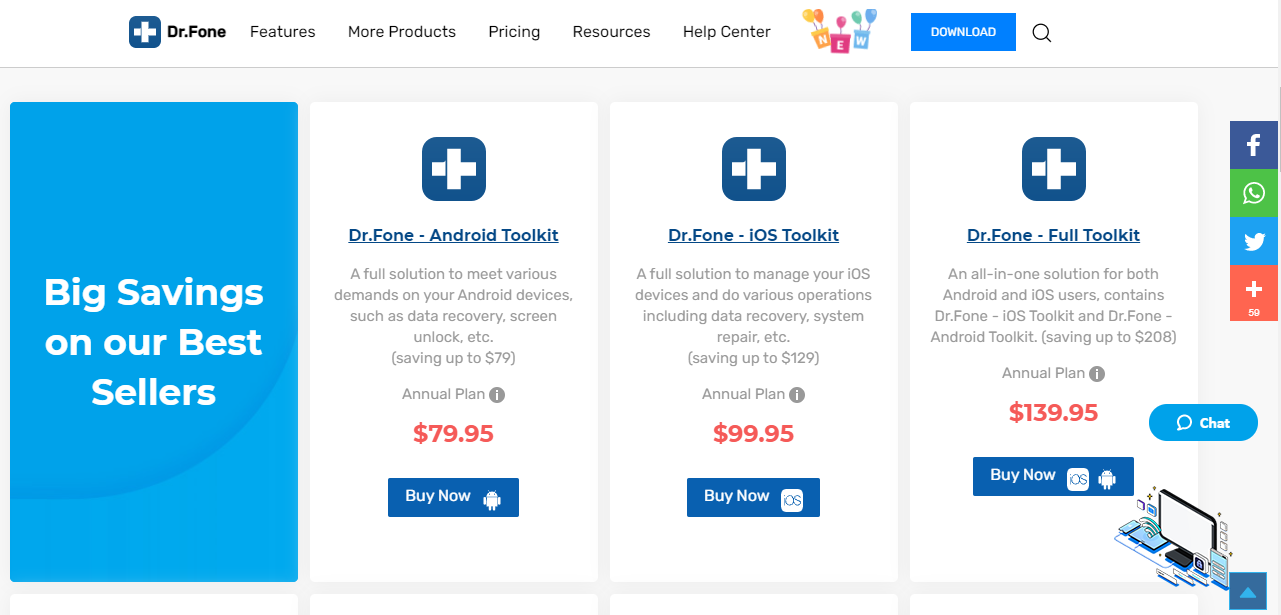Open the search magnifier icon
Screen dimensions: 1281x615
pyautogui.click(x=1042, y=33)
